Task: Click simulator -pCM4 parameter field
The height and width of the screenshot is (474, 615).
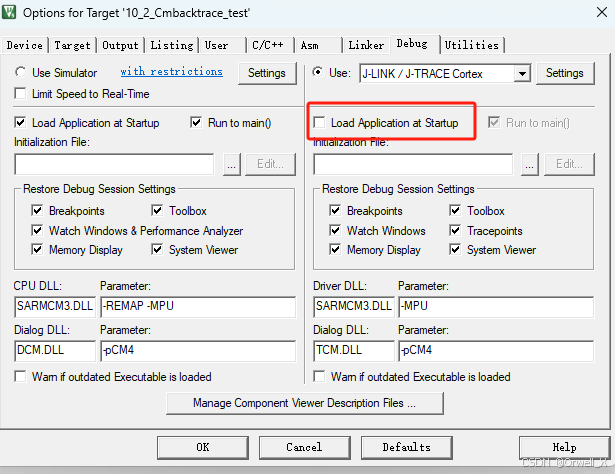Action: pos(198,350)
